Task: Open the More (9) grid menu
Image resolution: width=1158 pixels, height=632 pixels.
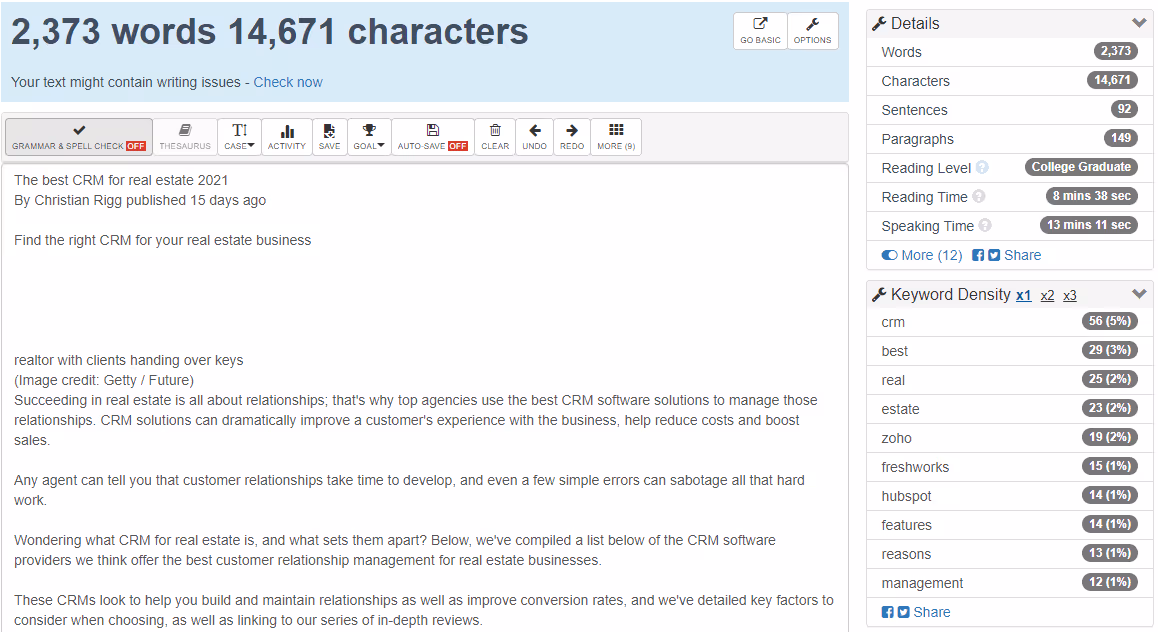Action: [x=616, y=137]
